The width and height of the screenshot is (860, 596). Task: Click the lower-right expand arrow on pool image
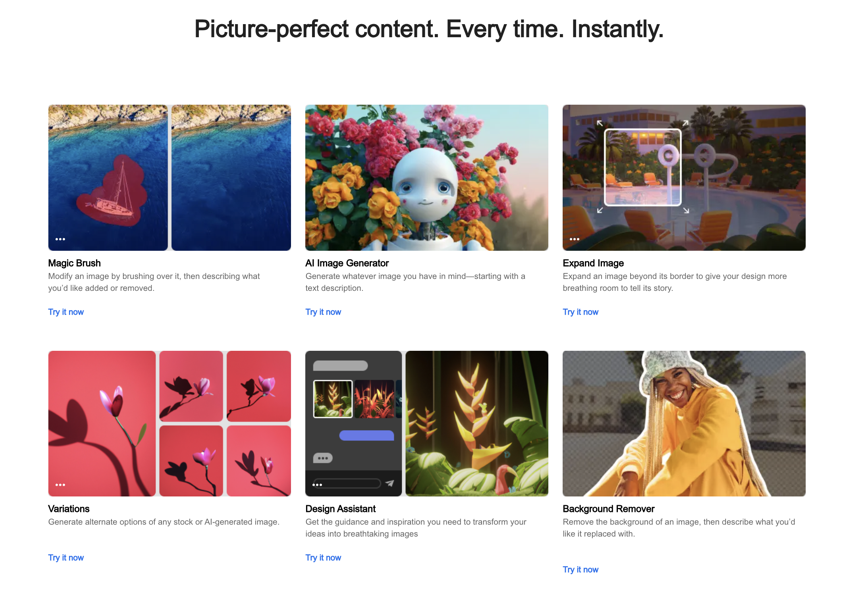tap(686, 210)
